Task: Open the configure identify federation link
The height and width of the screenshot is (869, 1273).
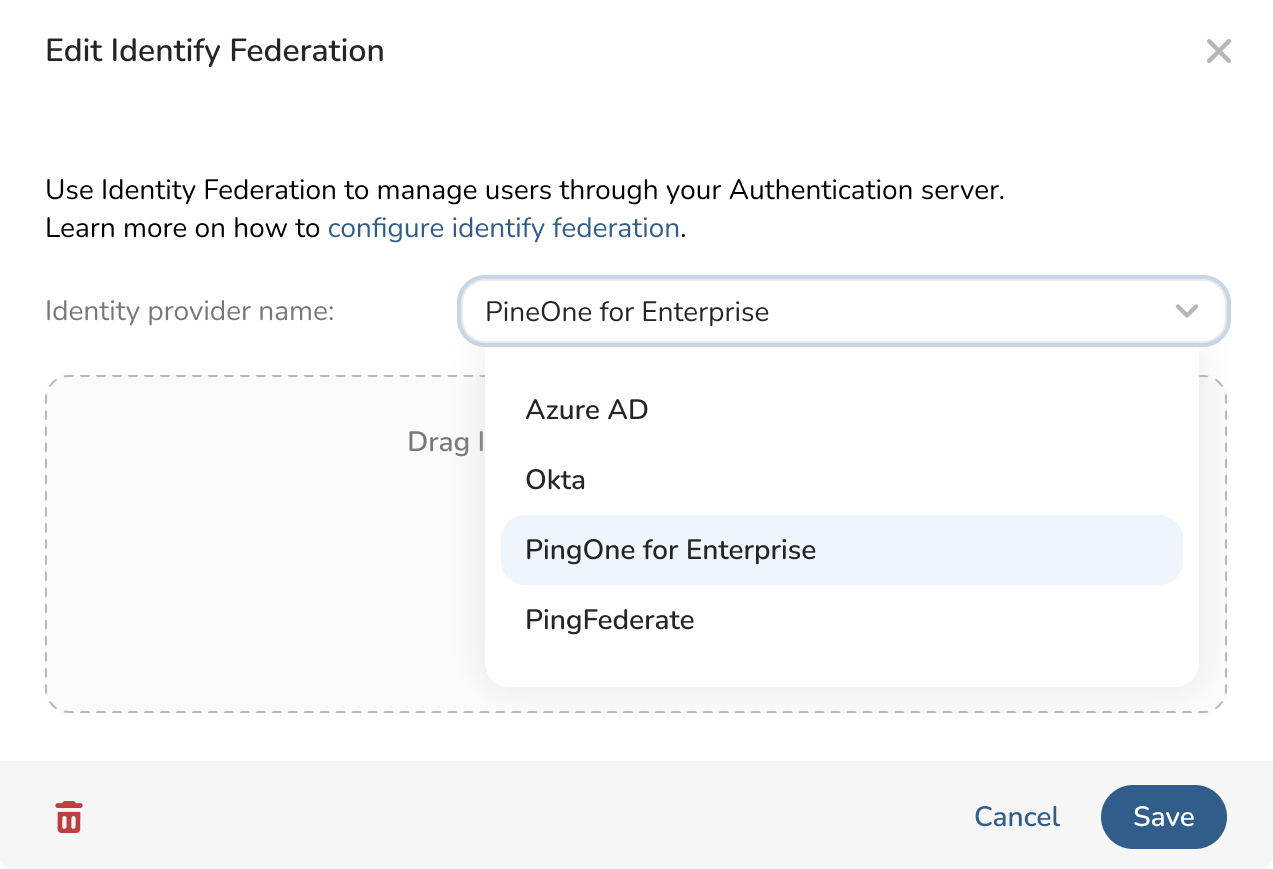Action: point(503,228)
